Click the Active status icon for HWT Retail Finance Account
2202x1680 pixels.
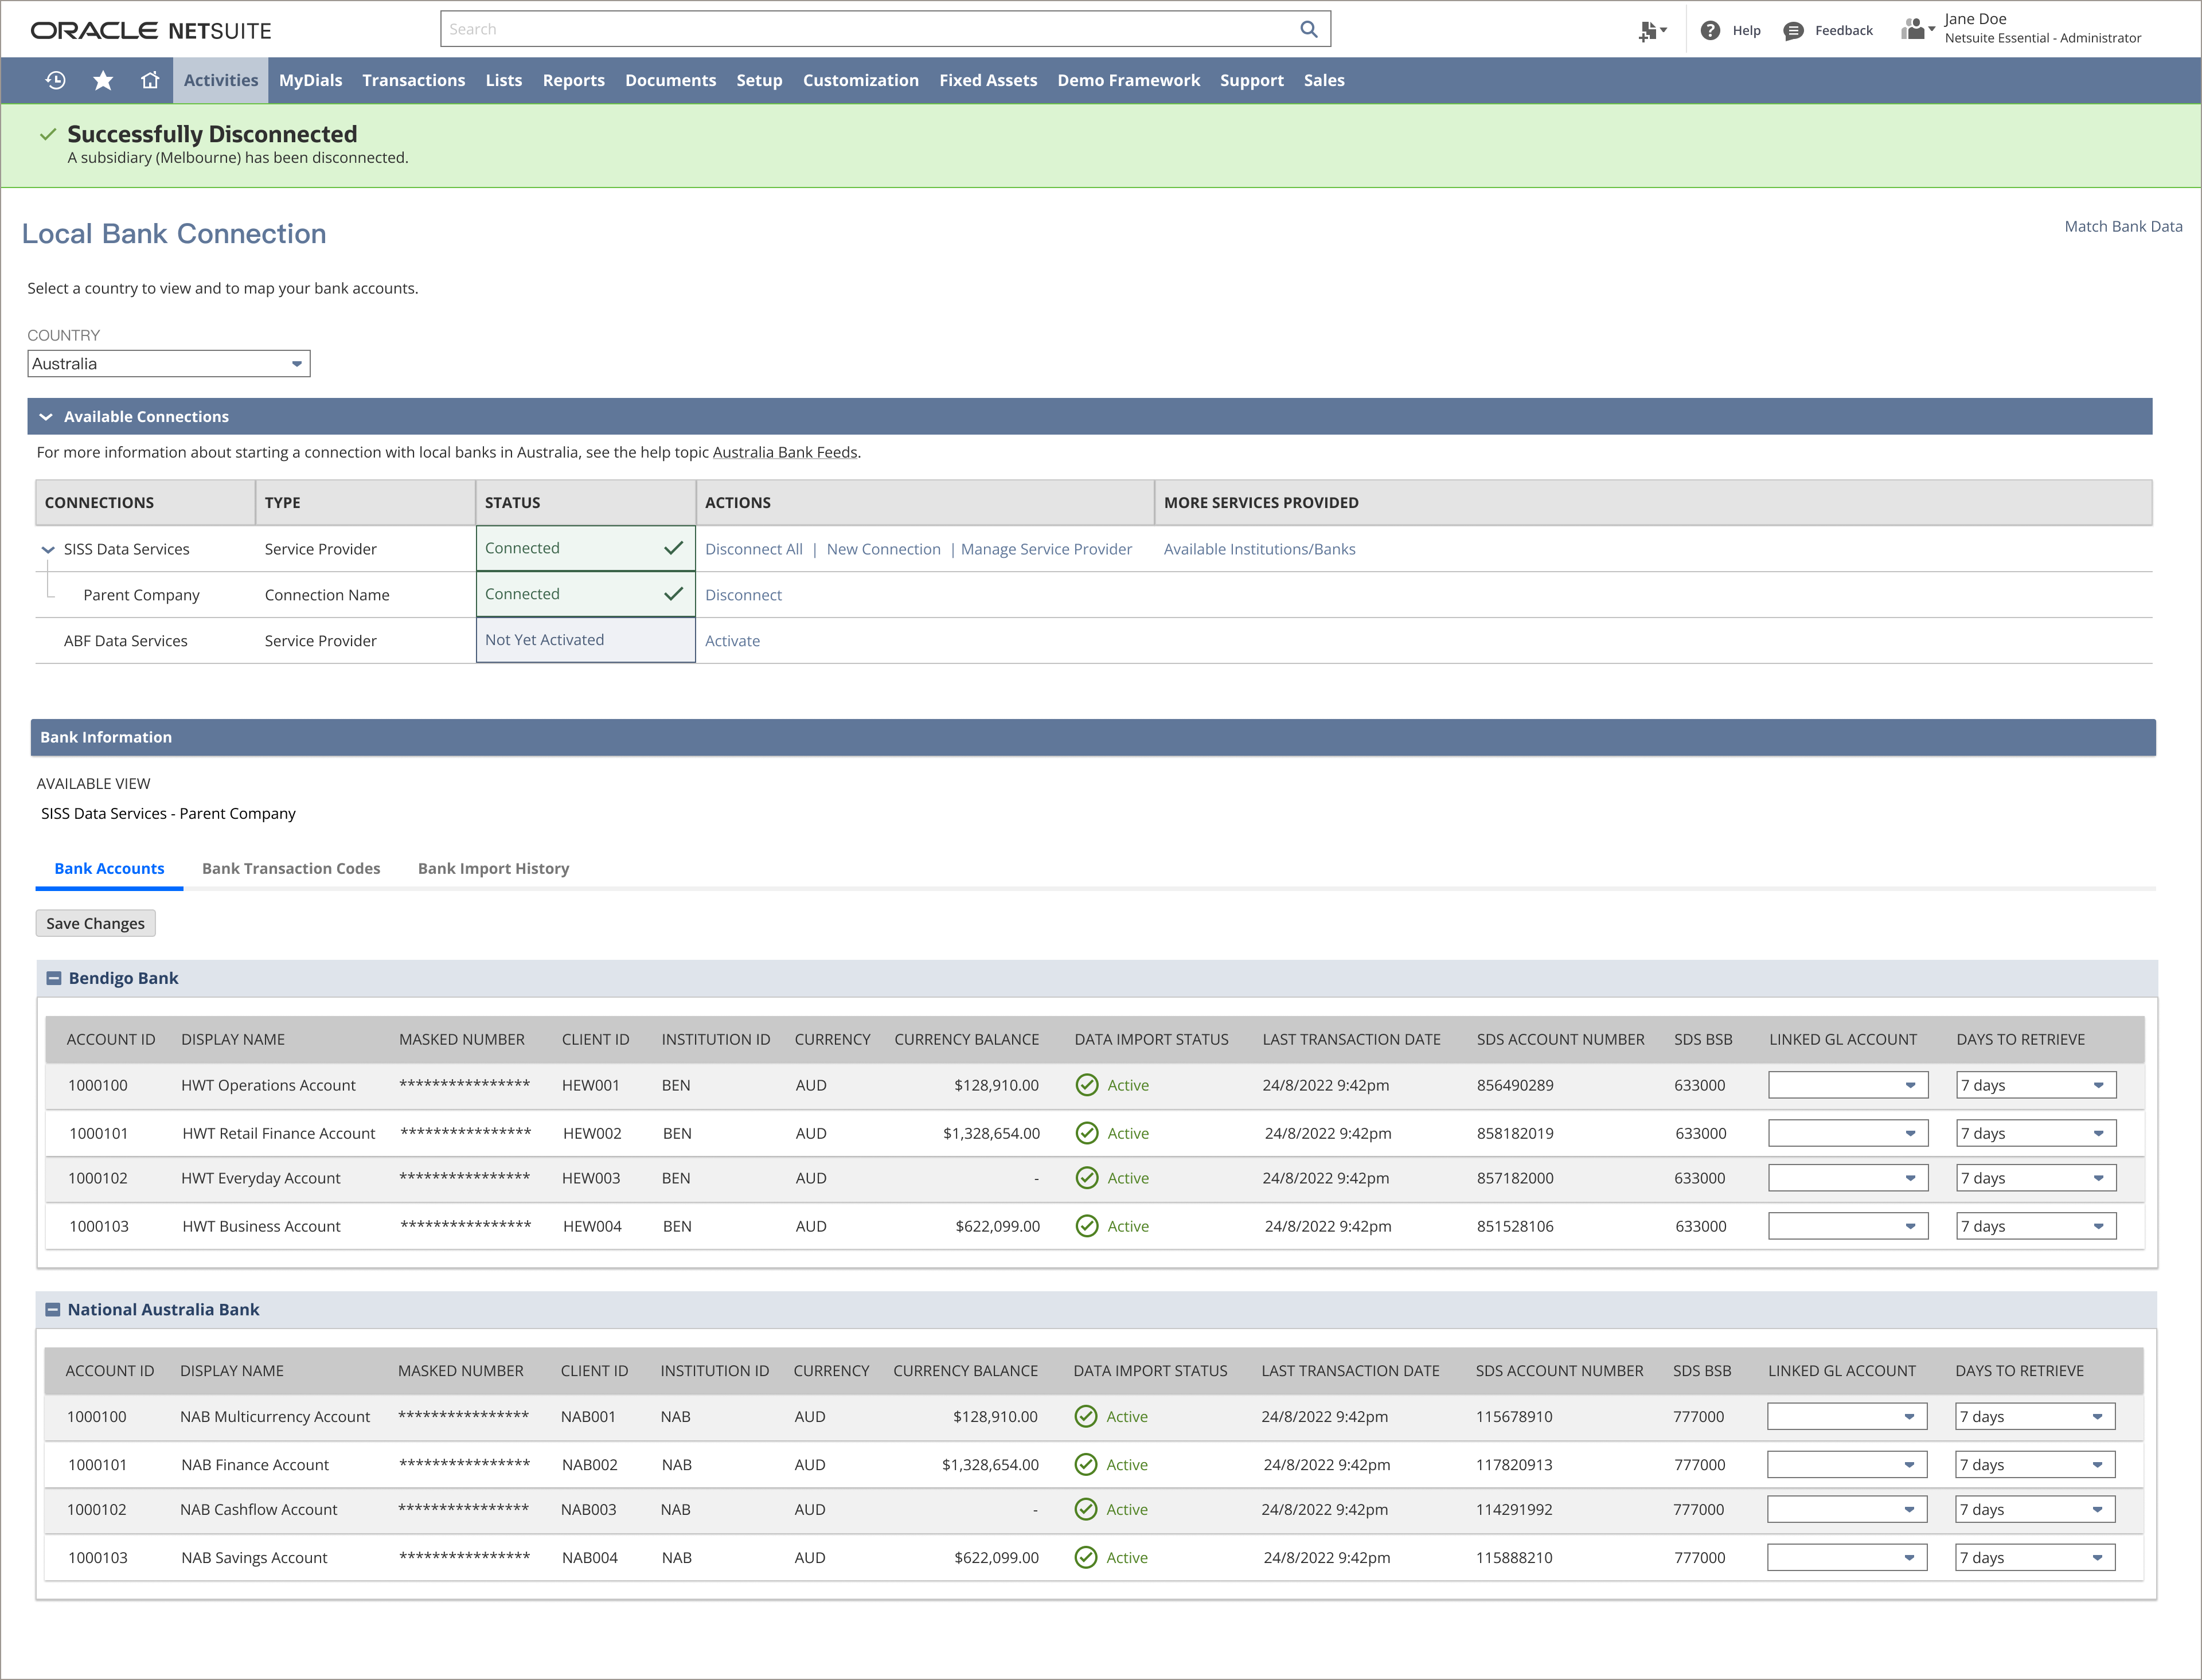point(1087,1133)
